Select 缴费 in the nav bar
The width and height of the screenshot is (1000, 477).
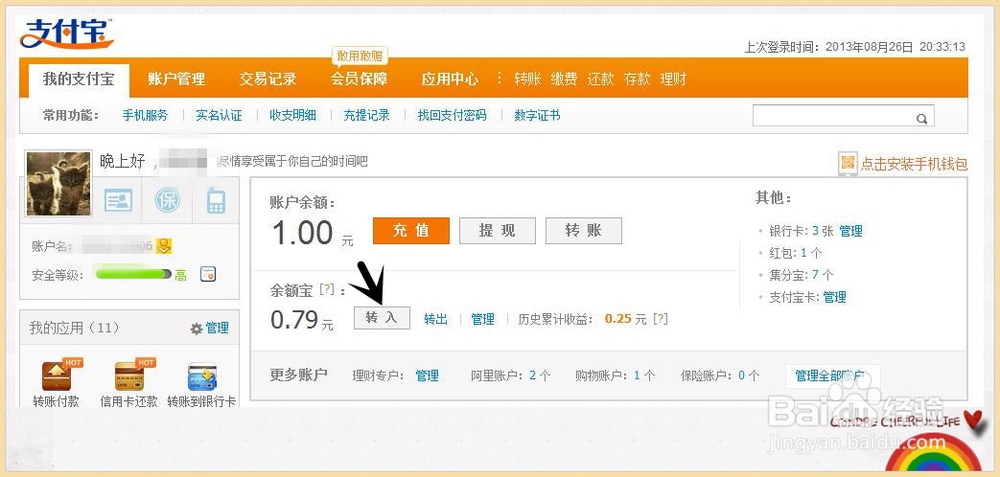pyautogui.click(x=564, y=79)
